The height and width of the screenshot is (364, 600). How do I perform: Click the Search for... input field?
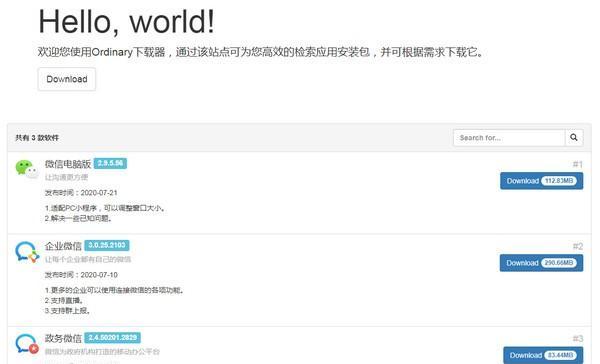tap(509, 138)
